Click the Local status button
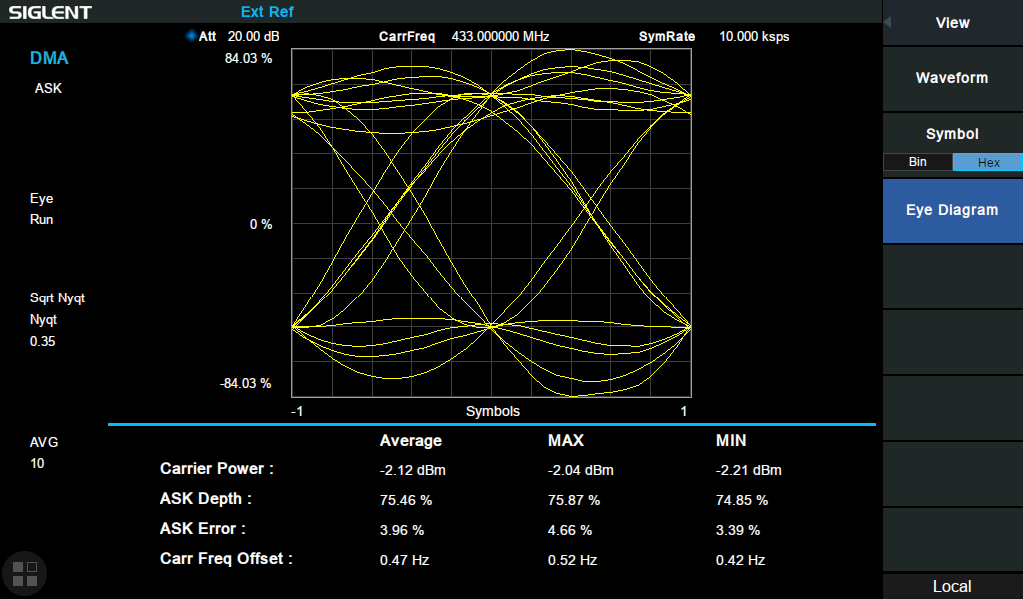Viewport: 1023px width, 599px height. click(x=952, y=586)
